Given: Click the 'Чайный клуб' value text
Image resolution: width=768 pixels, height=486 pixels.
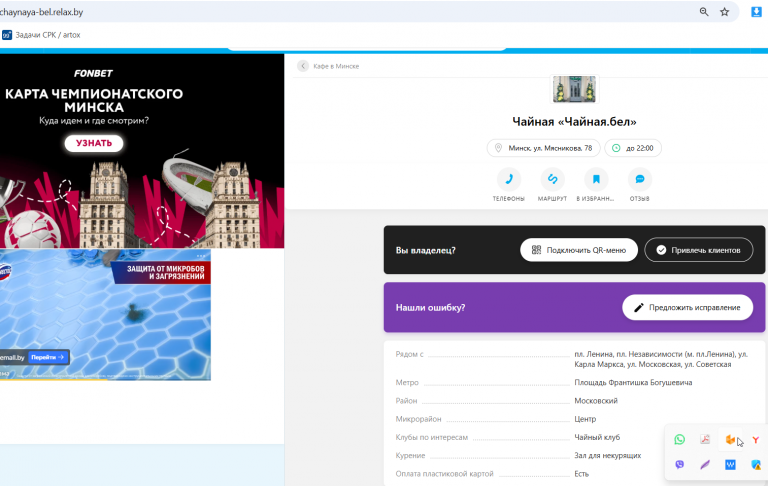Looking at the screenshot, I should pyautogui.click(x=597, y=437).
